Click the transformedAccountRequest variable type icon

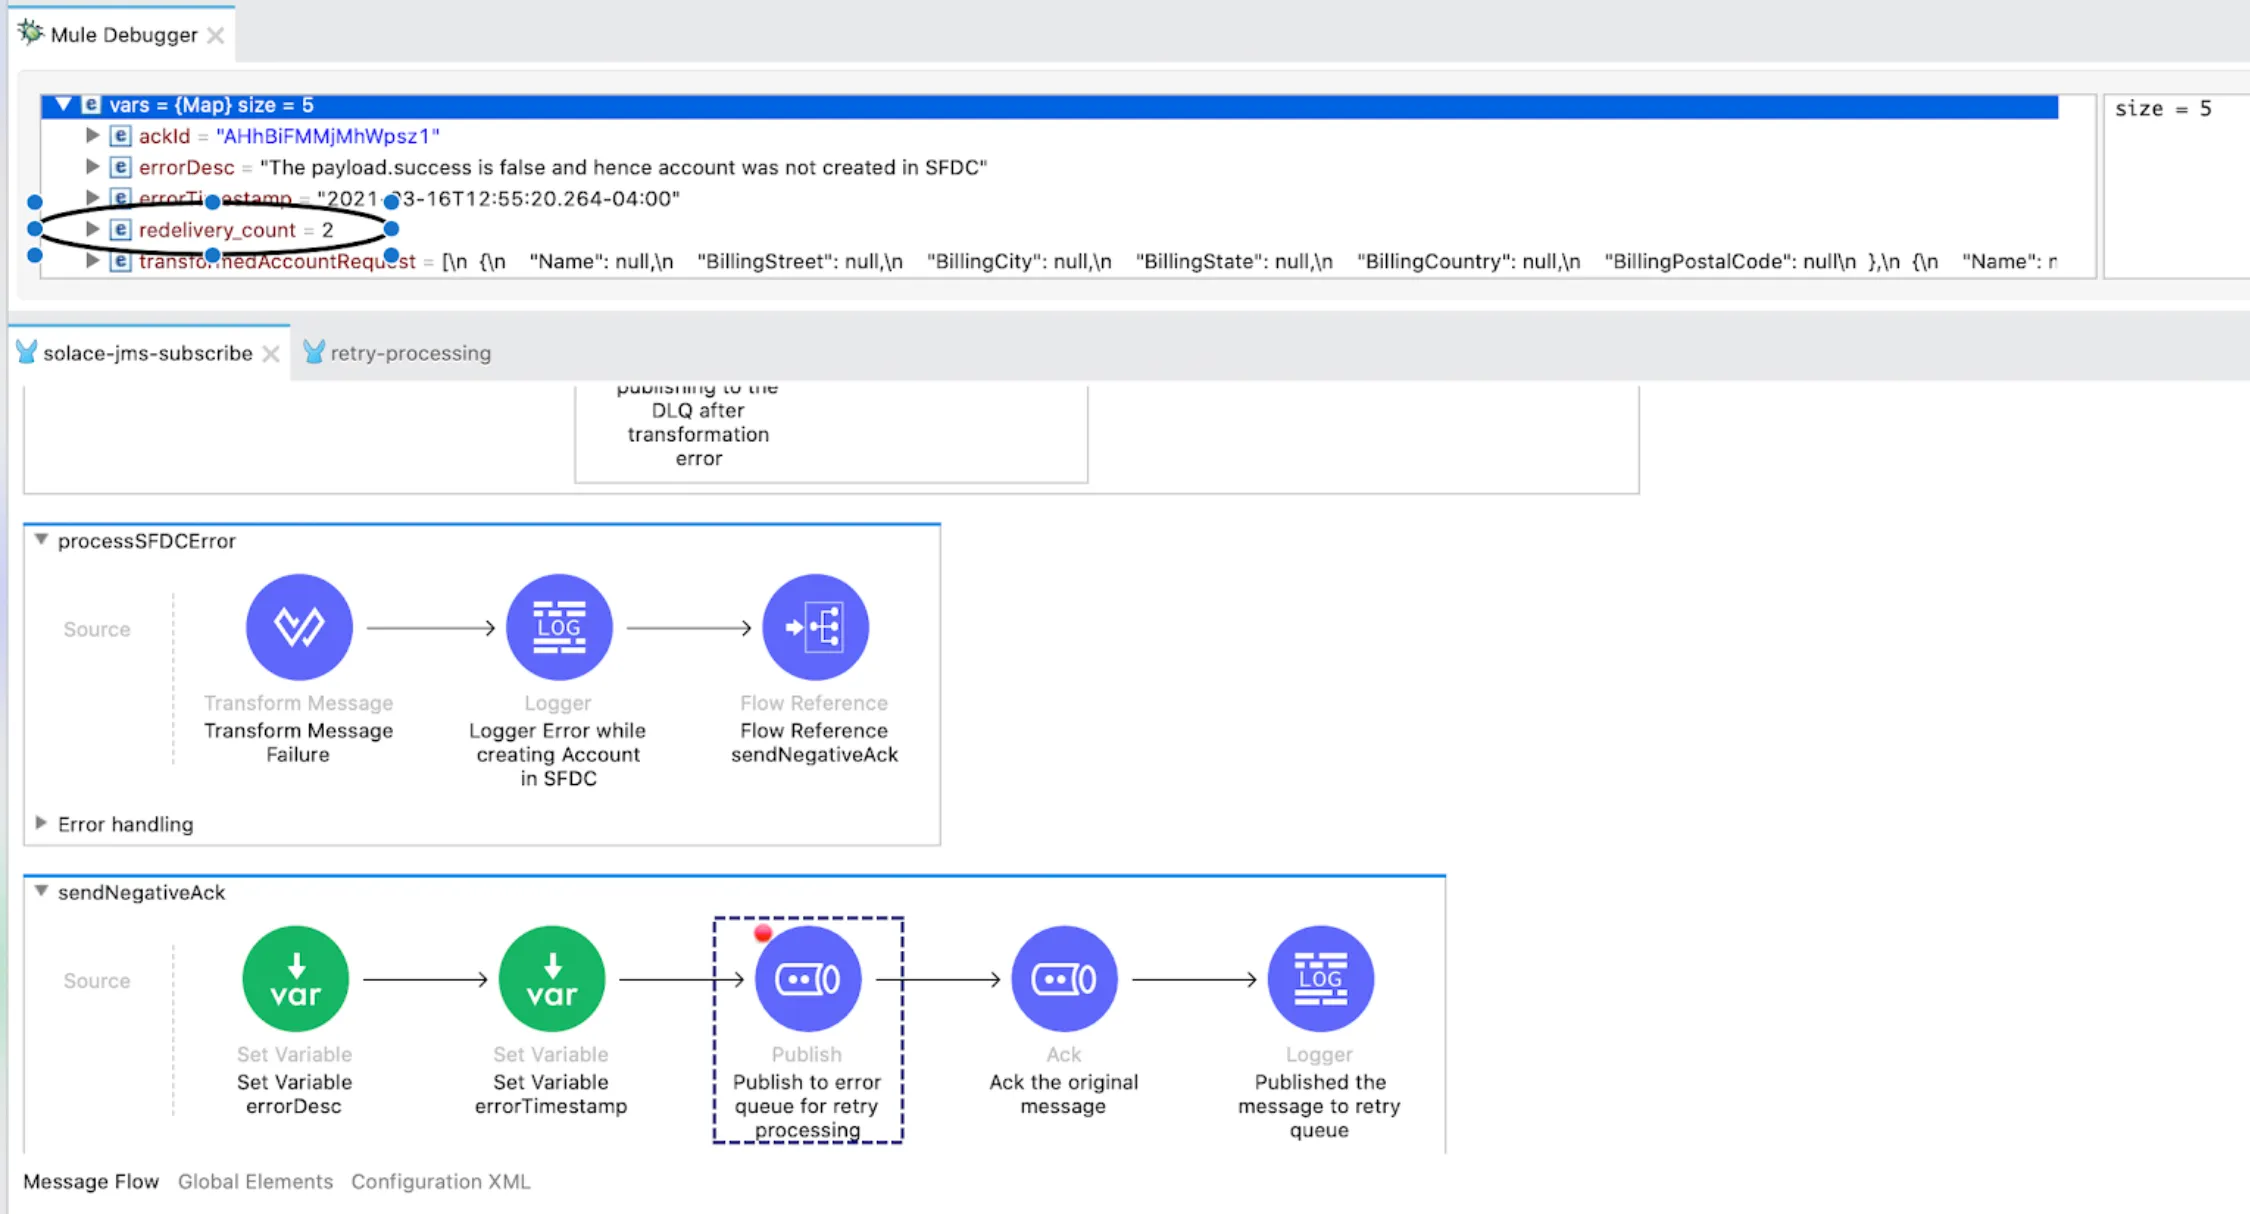pyautogui.click(x=120, y=261)
